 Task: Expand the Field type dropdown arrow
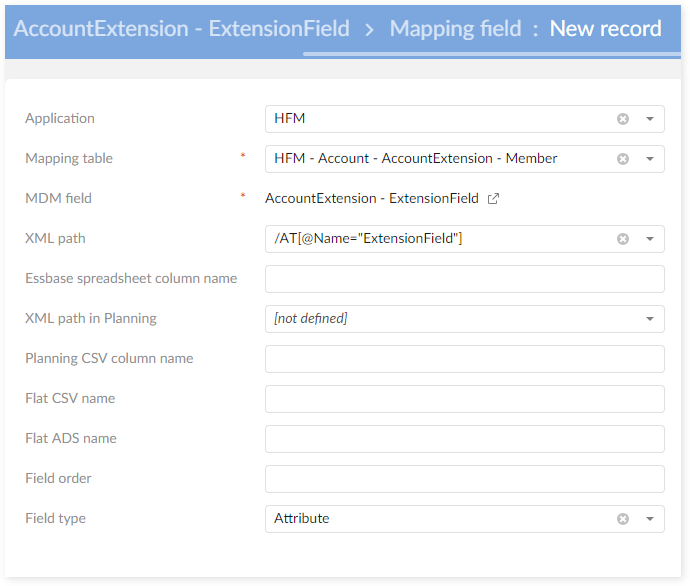pyautogui.click(x=649, y=519)
